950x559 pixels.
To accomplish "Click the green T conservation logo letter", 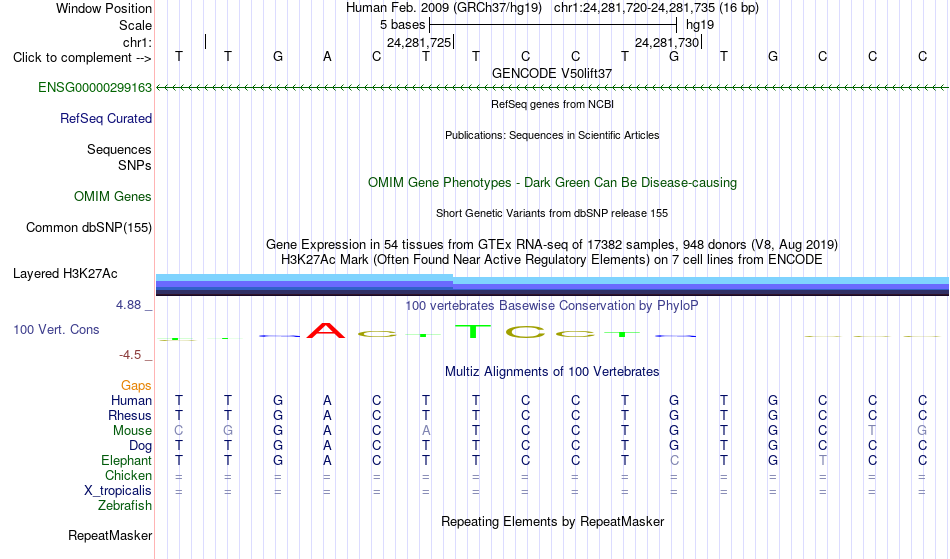I will 474,331.
